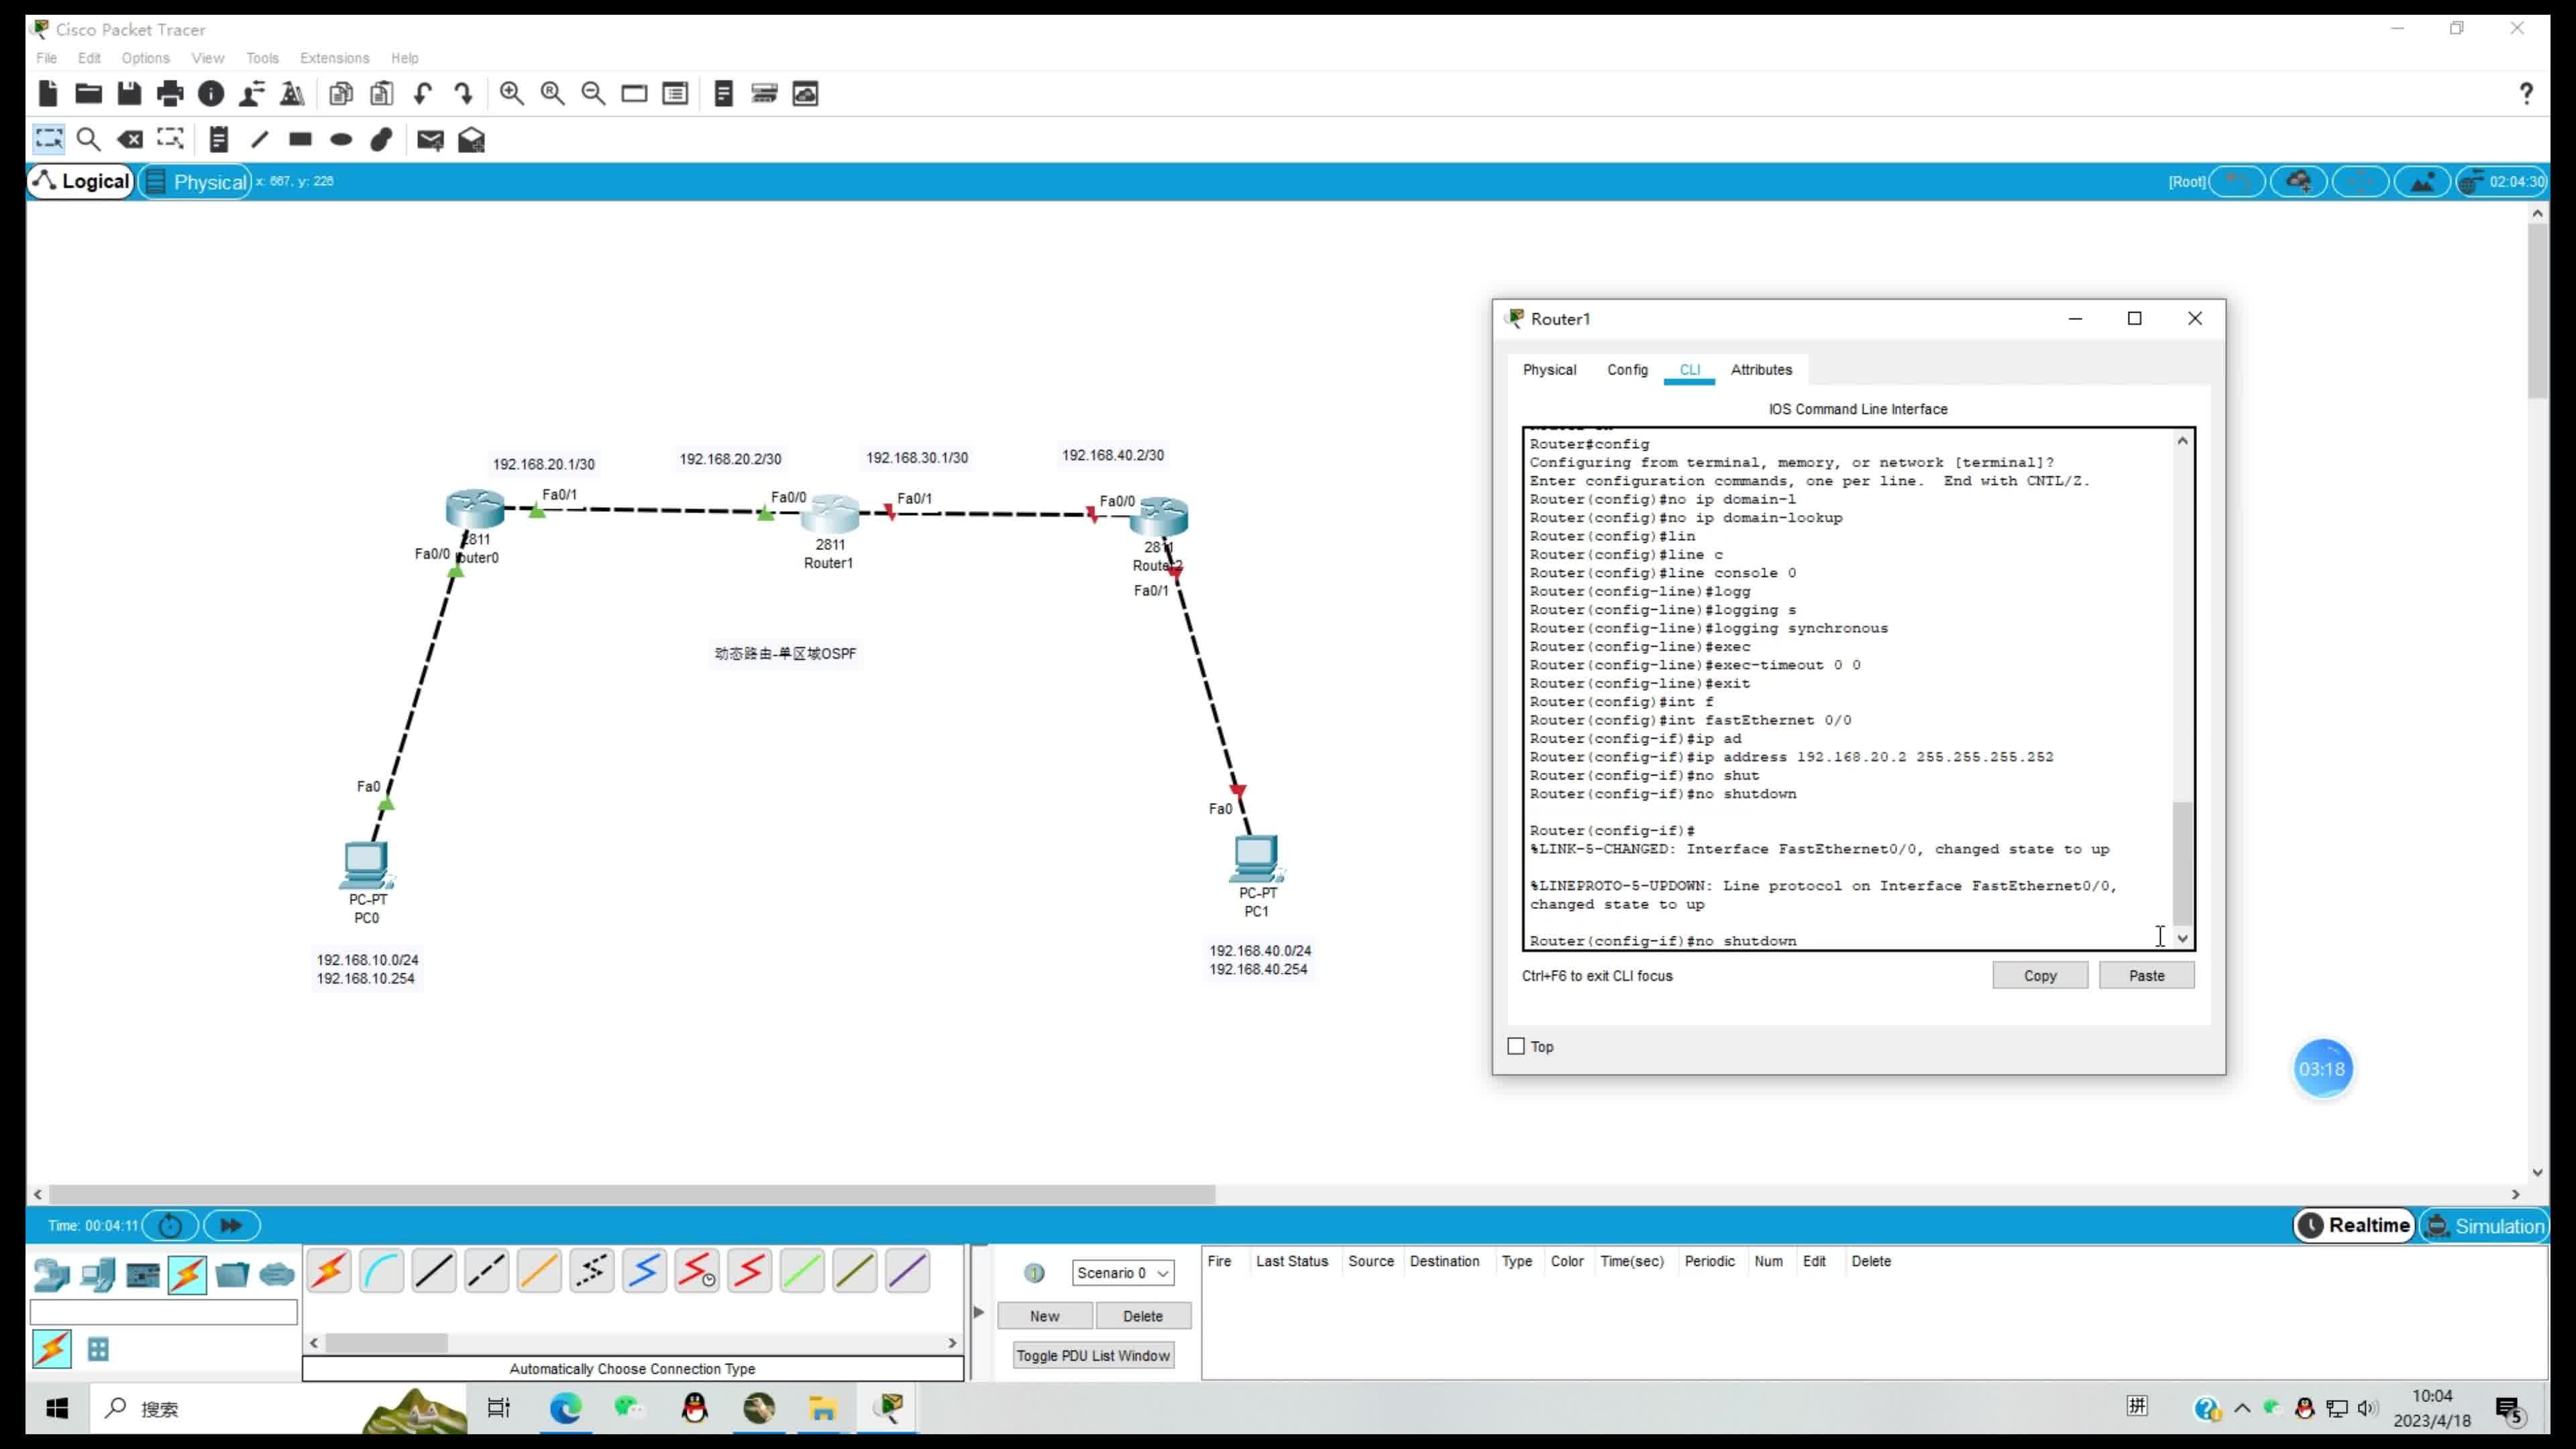Click the Save file toolbar icon
The width and height of the screenshot is (2576, 1449).
129,94
